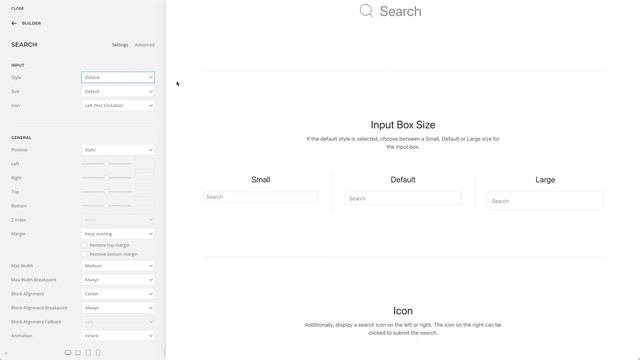Open the Icon position dropdown
The height and width of the screenshot is (360, 640).
coord(118,105)
